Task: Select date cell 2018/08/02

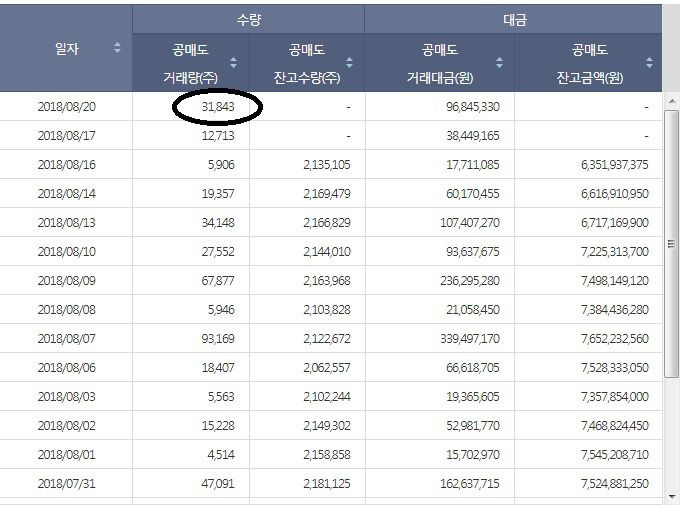Action: 66,426
